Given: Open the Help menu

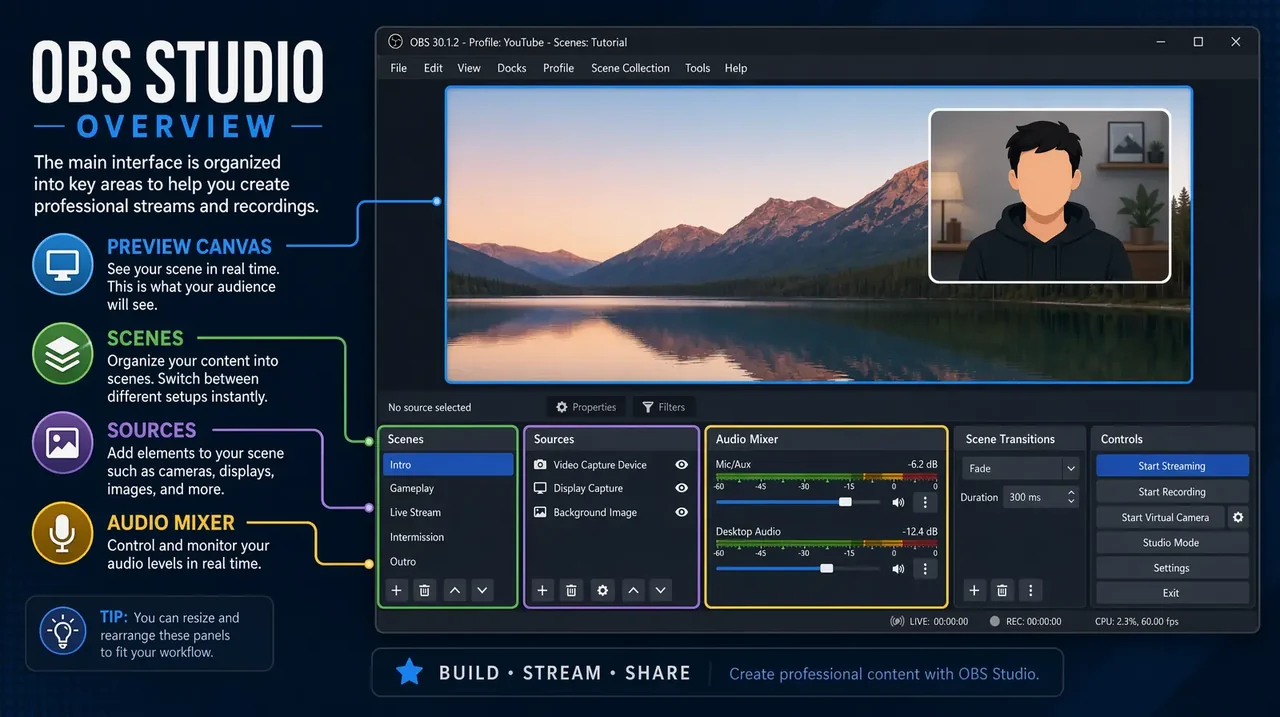Looking at the screenshot, I should tap(736, 68).
